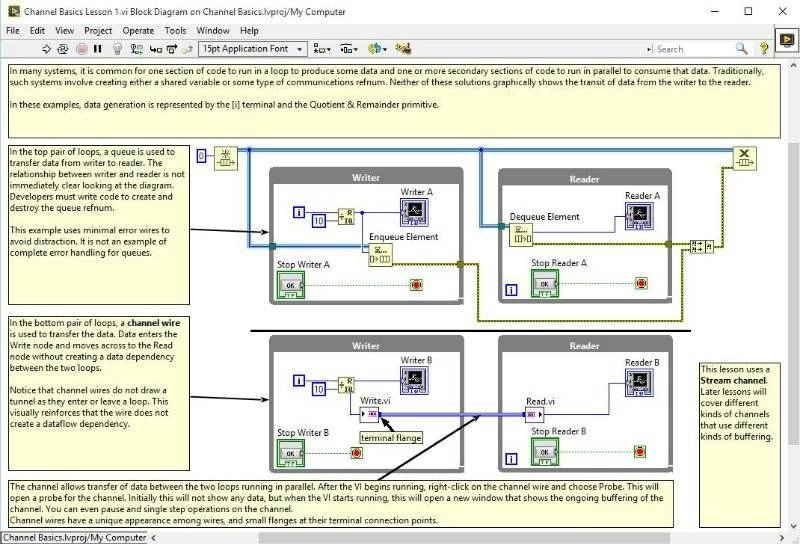Select the Write.vi channel endpoint
This screenshot has height=544, width=800.
[370, 414]
